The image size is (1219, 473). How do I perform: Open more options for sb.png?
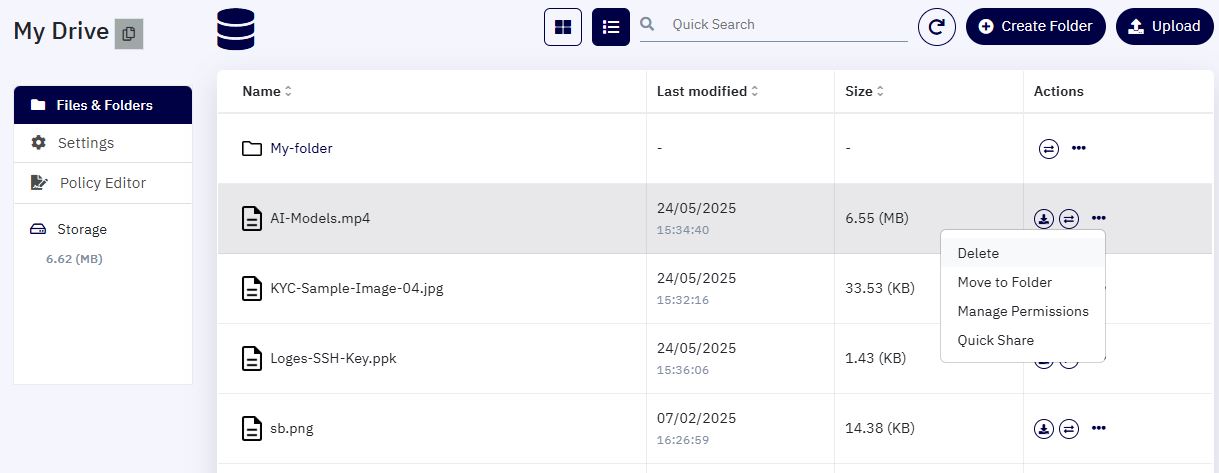(x=1099, y=428)
